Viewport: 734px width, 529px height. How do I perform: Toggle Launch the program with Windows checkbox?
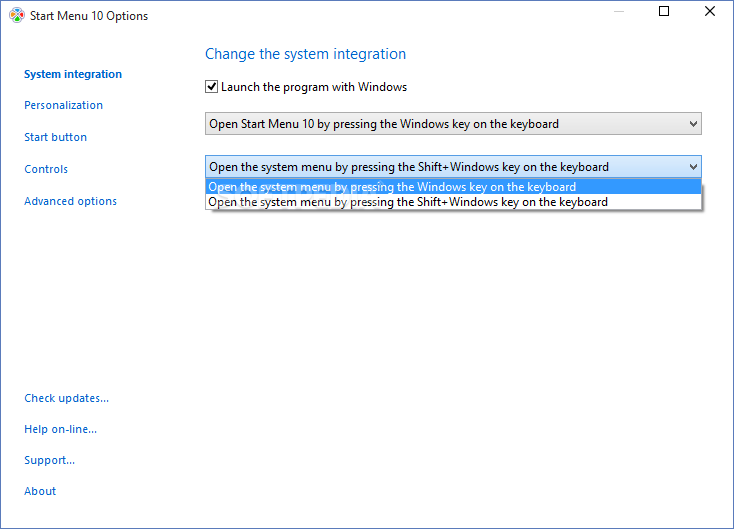tap(211, 87)
